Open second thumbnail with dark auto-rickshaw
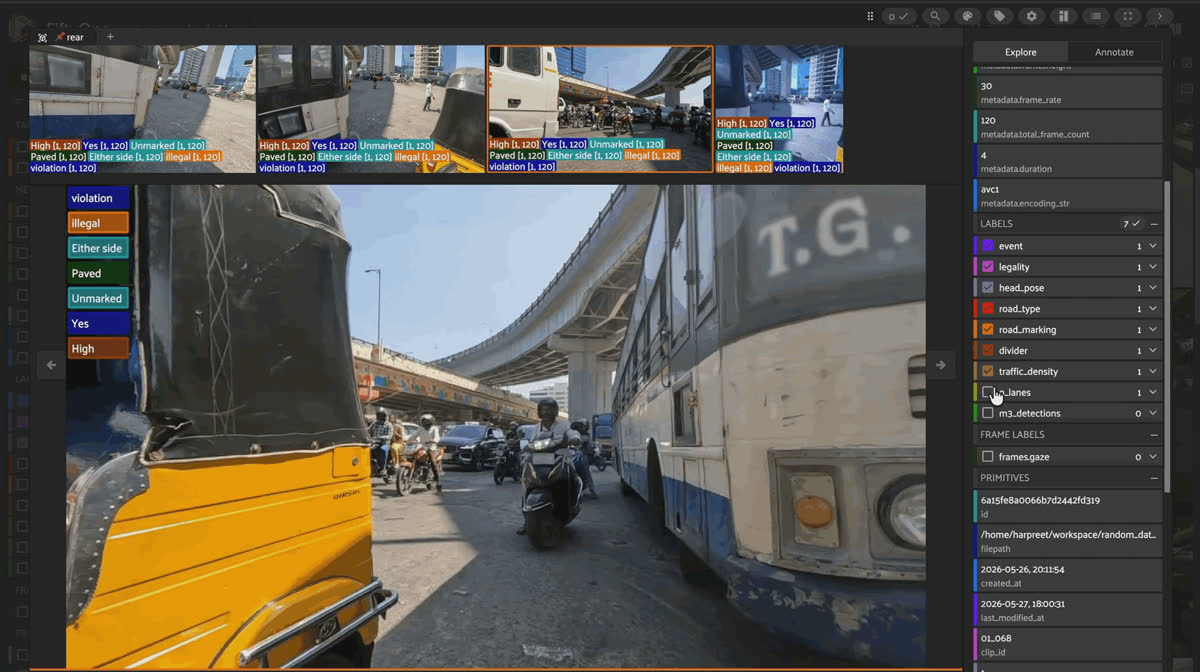Image resolution: width=1200 pixels, height=672 pixels. (x=371, y=109)
